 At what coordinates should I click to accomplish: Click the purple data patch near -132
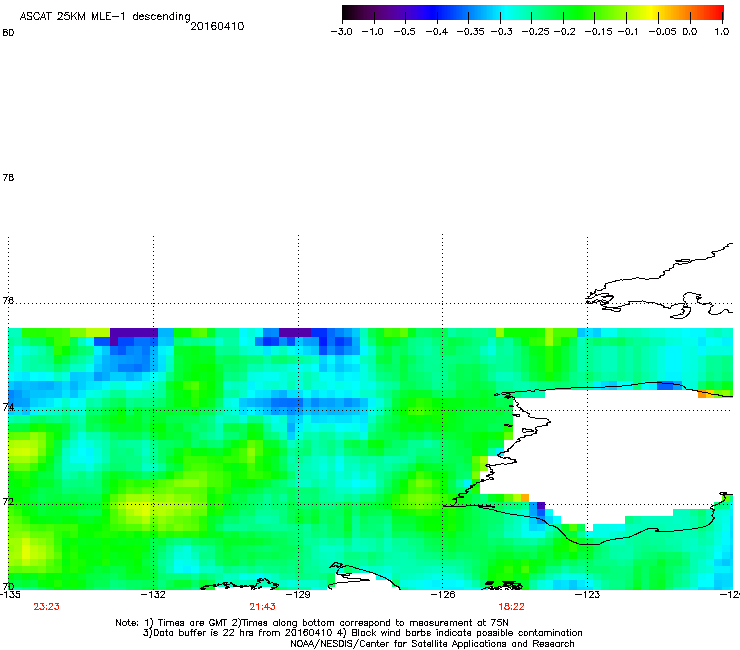tap(134, 332)
